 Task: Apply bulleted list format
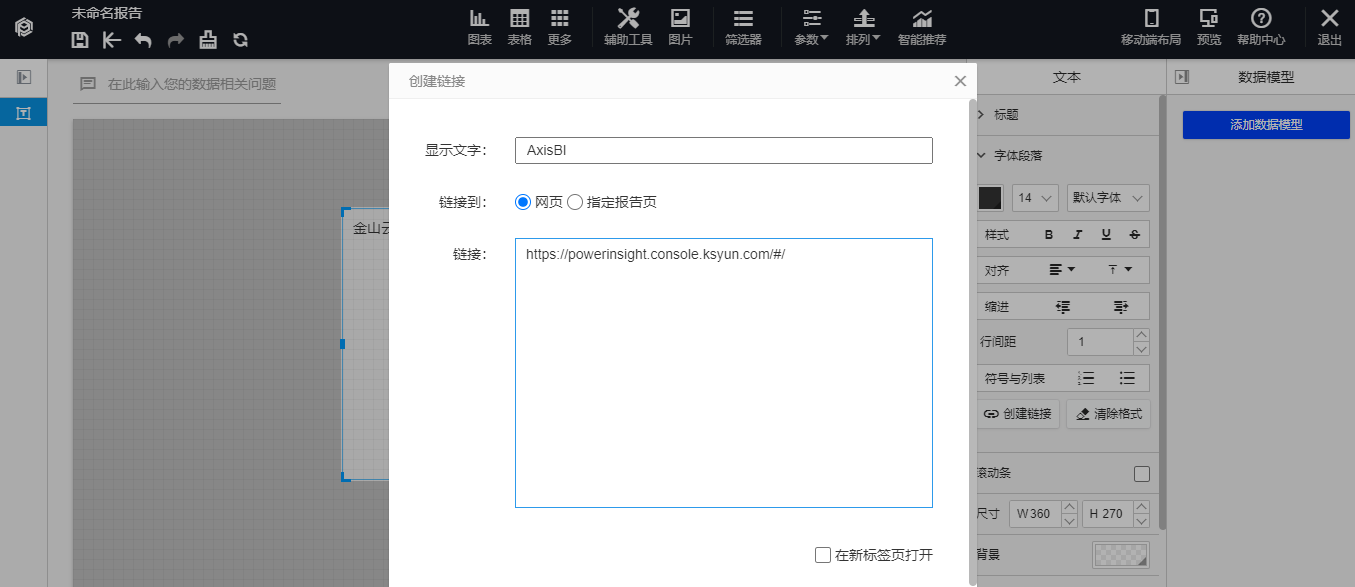pyautogui.click(x=1127, y=378)
